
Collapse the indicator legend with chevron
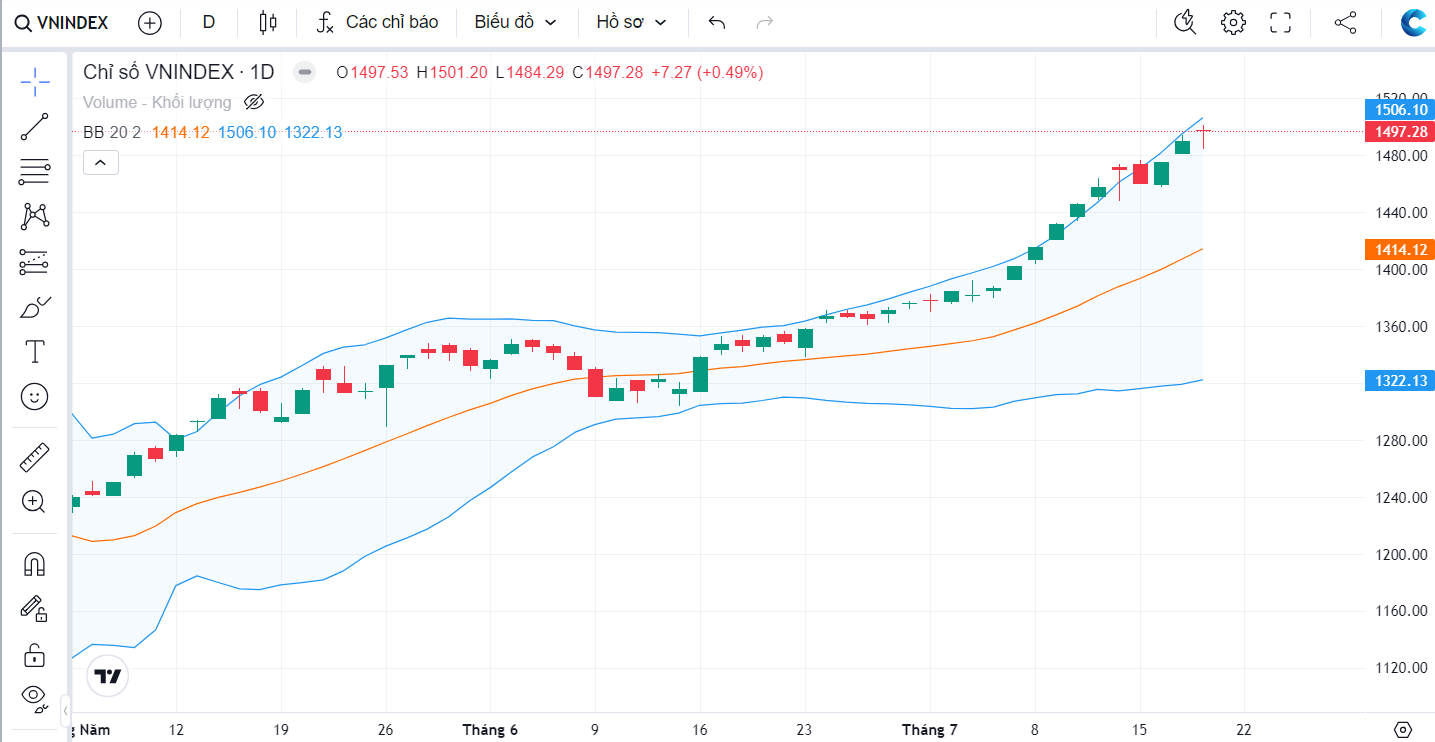point(101,162)
